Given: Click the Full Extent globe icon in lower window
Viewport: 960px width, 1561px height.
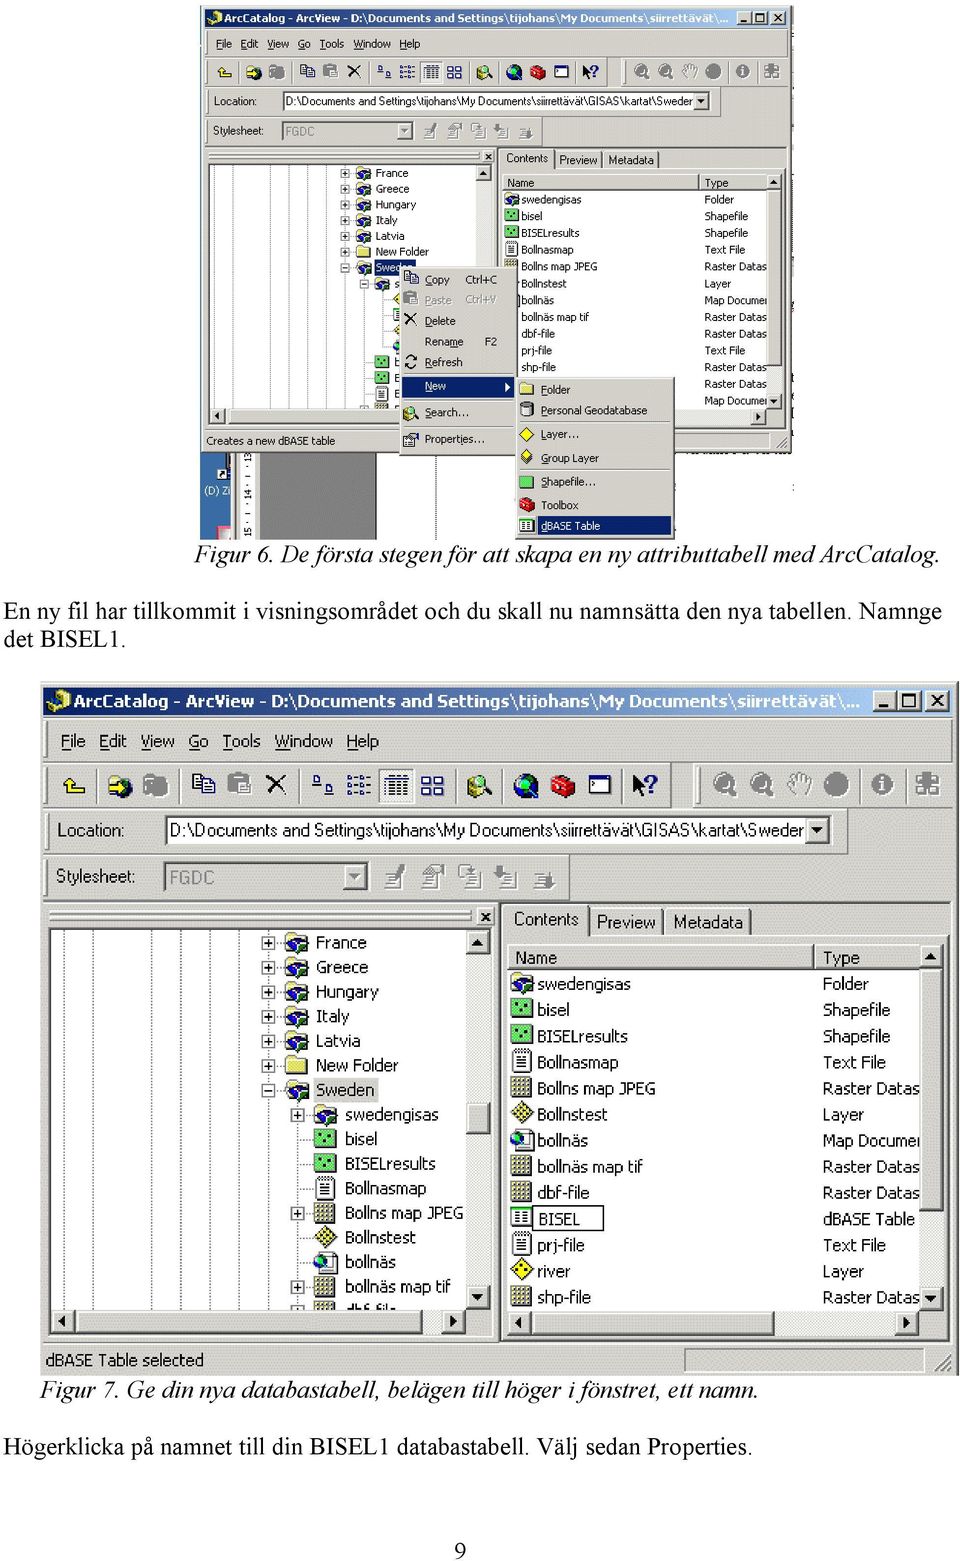Looking at the screenshot, I should pyautogui.click(x=836, y=785).
